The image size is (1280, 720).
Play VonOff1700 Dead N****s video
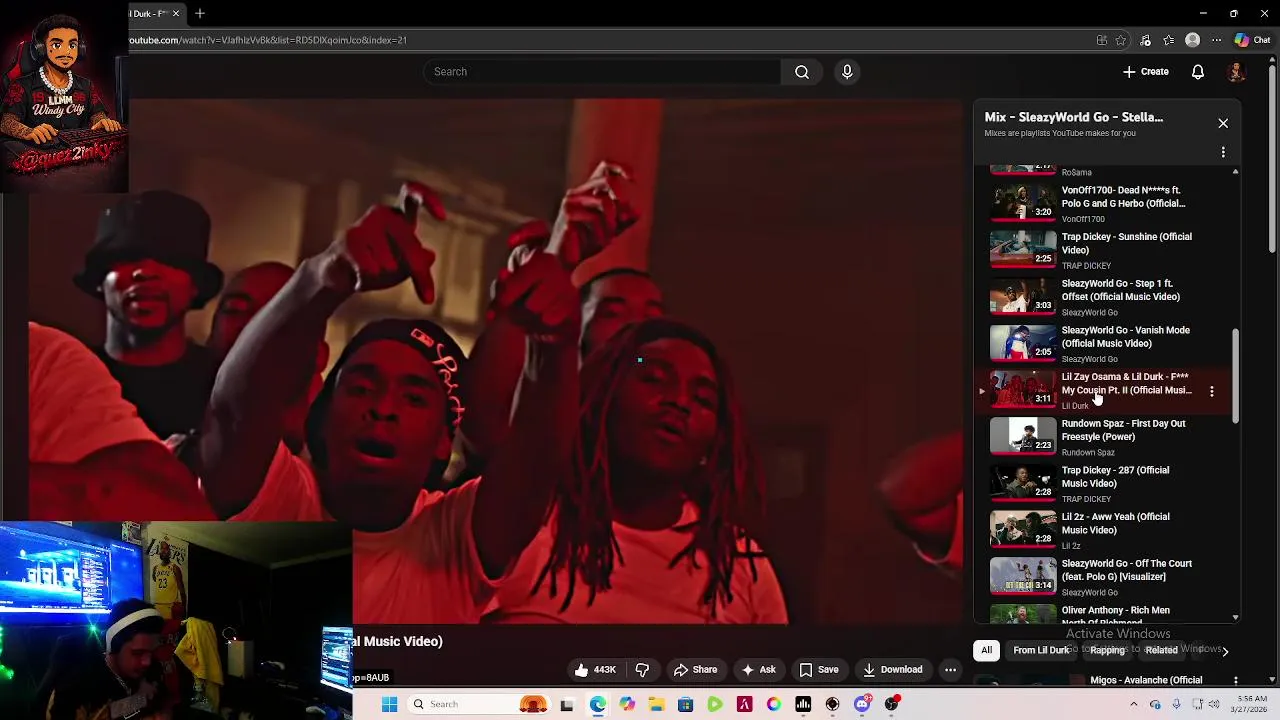pos(1023,203)
